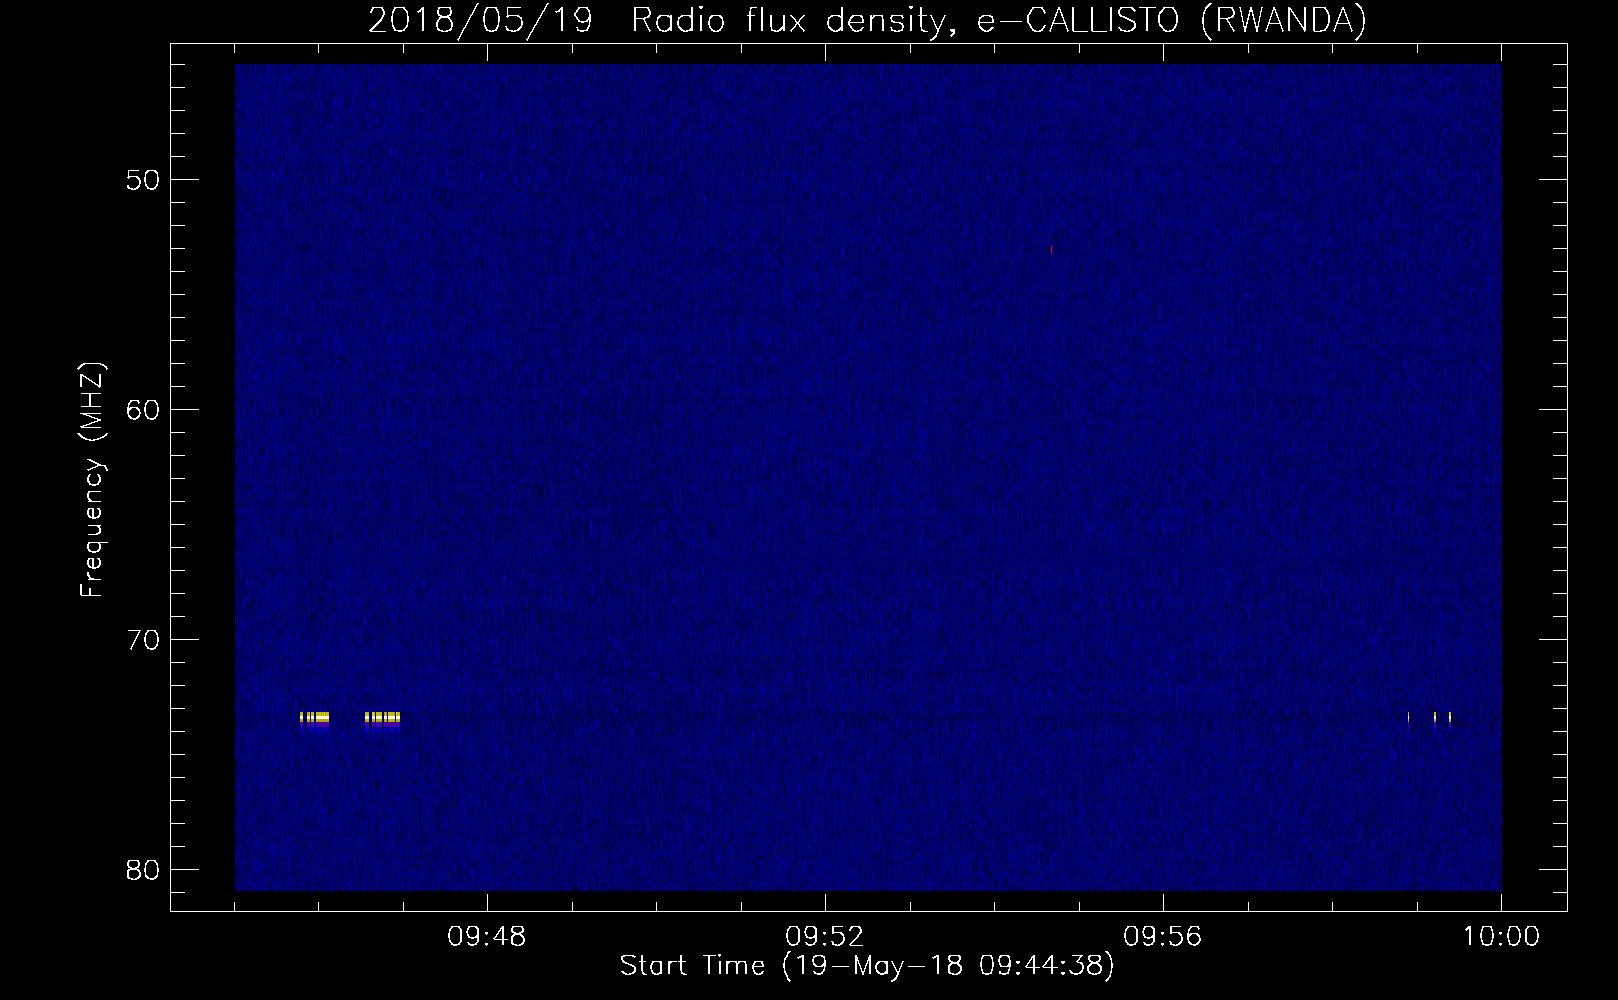Click the 09:48 time tick label
Image resolution: width=1618 pixels, height=1000 pixels.
click(x=487, y=937)
